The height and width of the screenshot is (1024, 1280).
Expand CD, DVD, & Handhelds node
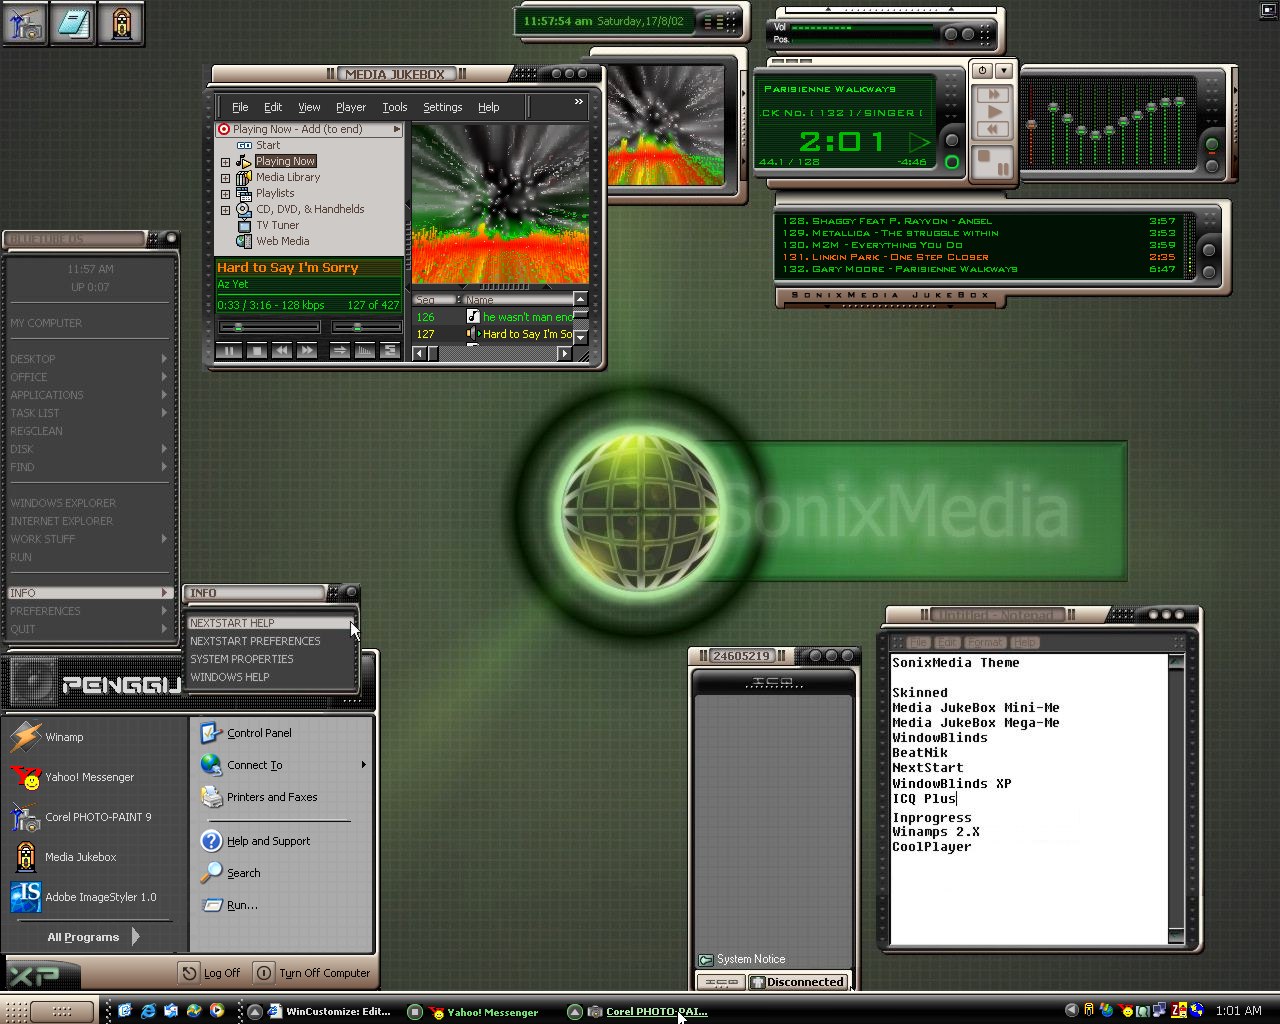(225, 210)
